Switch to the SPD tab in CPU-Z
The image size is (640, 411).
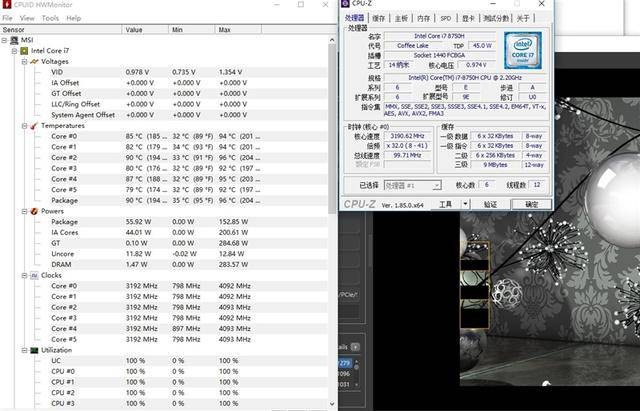click(x=444, y=18)
